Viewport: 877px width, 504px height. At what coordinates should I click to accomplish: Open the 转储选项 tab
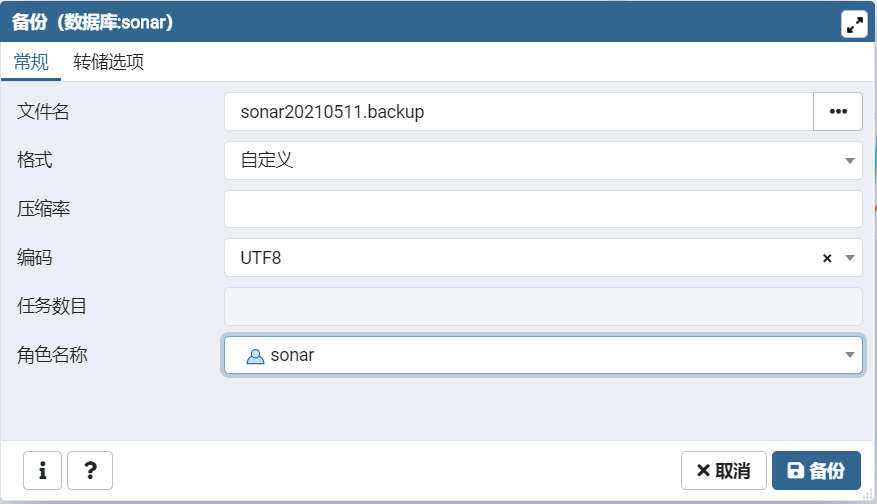click(x=109, y=62)
